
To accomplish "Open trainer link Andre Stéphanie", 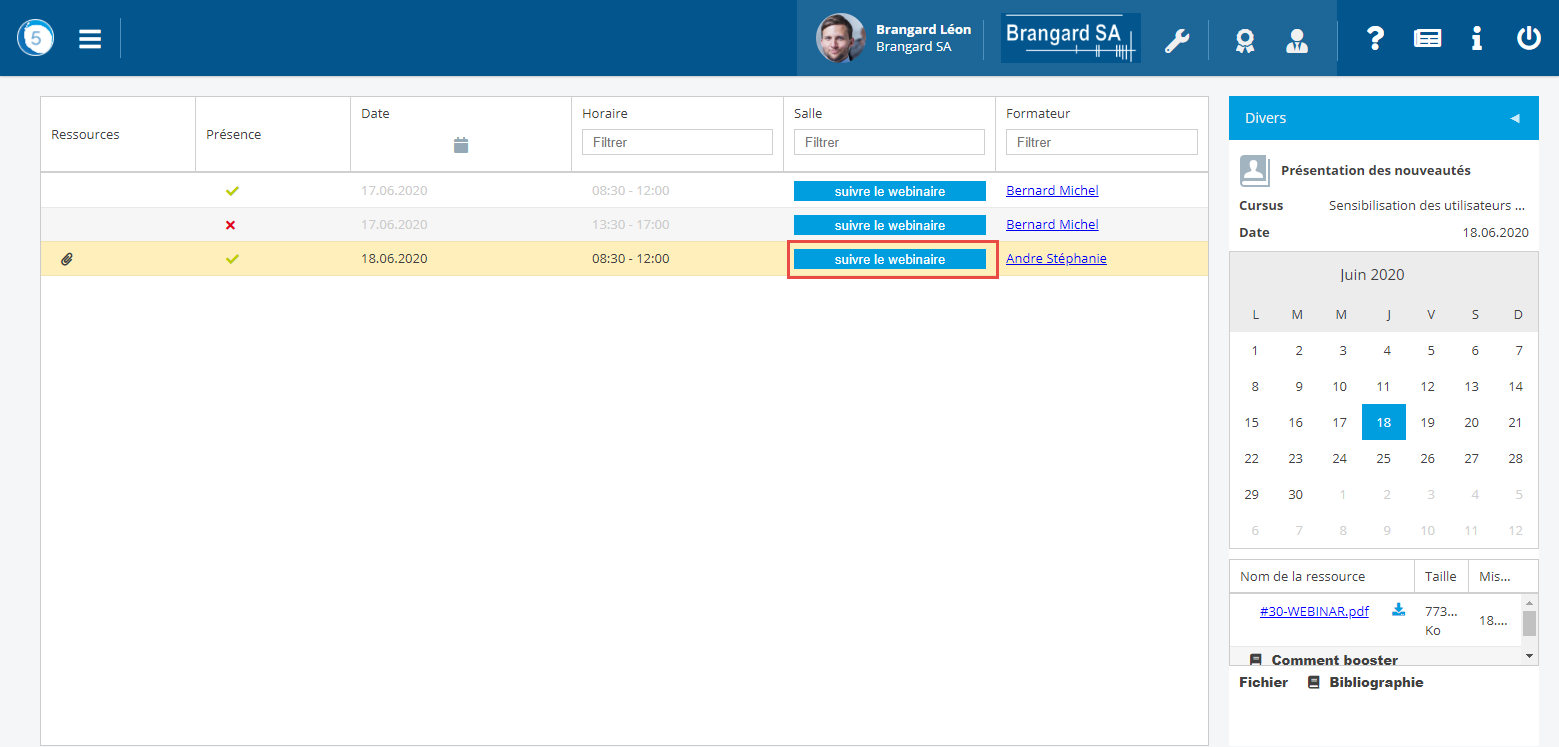I will pyautogui.click(x=1056, y=259).
